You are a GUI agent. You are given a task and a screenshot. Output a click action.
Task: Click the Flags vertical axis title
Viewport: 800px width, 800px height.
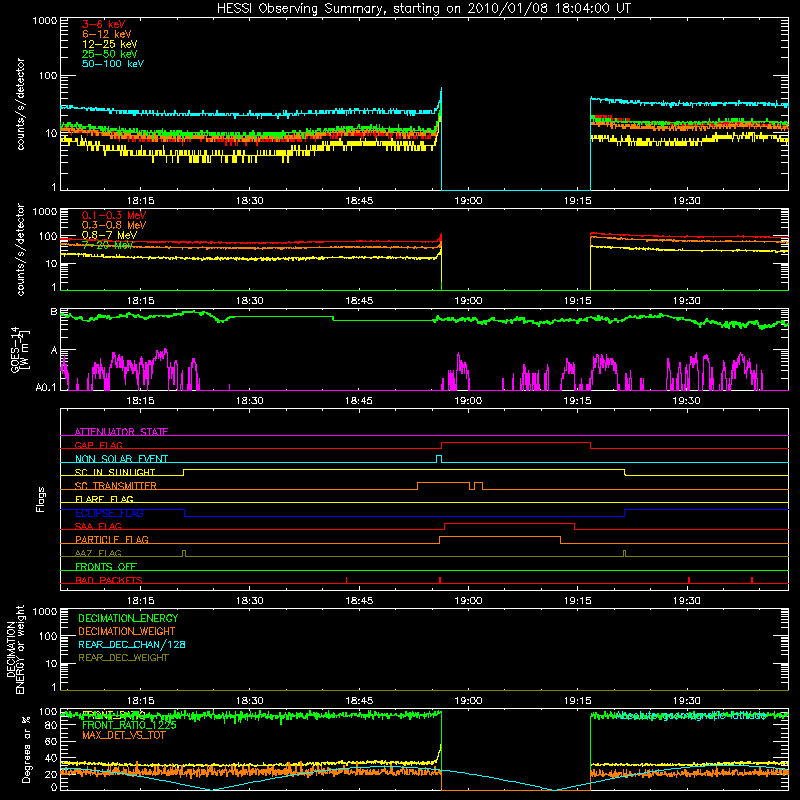(40, 499)
